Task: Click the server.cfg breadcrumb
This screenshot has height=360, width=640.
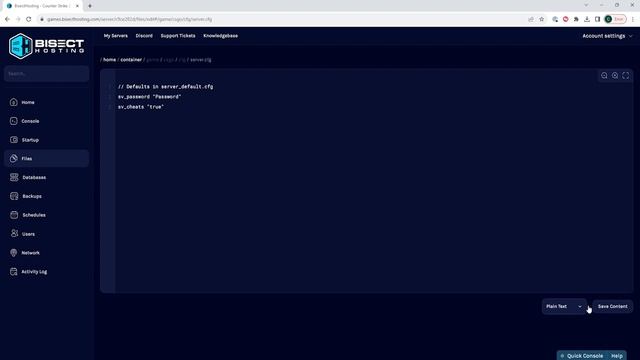Action: [201, 60]
